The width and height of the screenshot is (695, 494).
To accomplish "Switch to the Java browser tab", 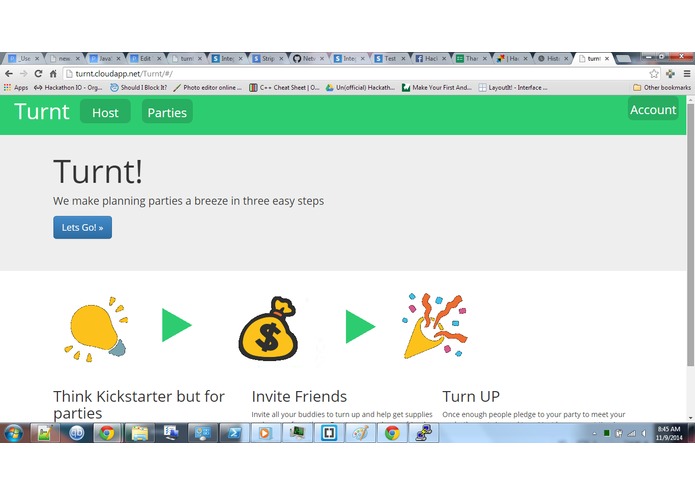I will (103, 58).
